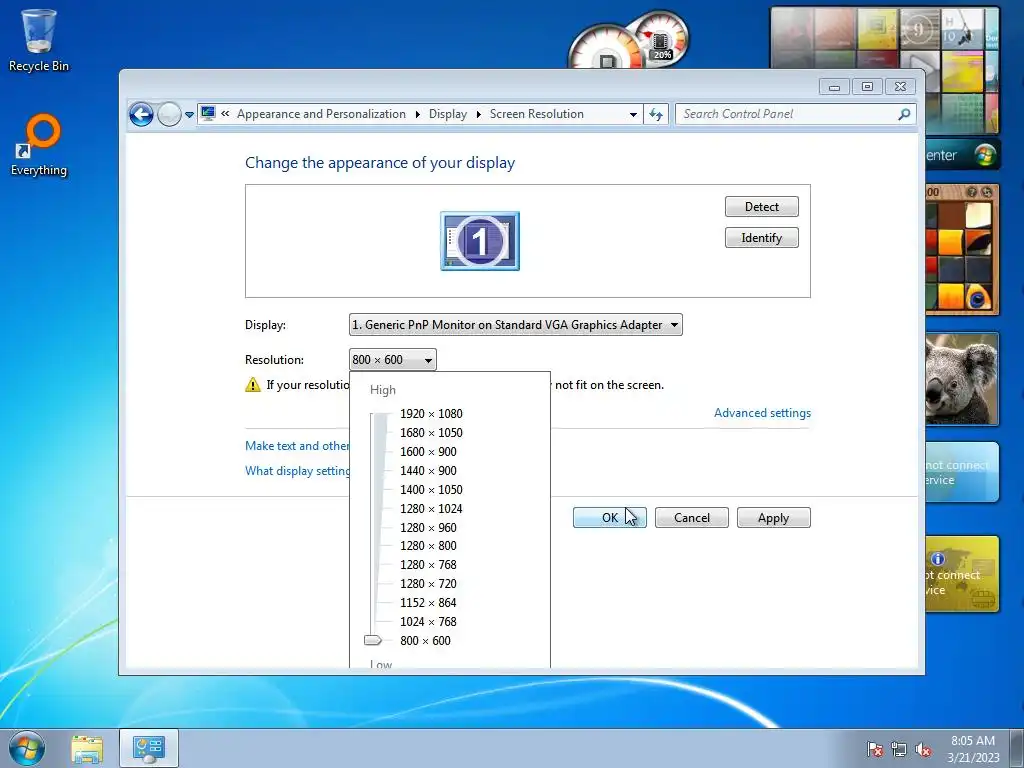Viewport: 1024px width, 768px height.
Task: Choose 1280 × 720 resolution
Action: (428, 583)
